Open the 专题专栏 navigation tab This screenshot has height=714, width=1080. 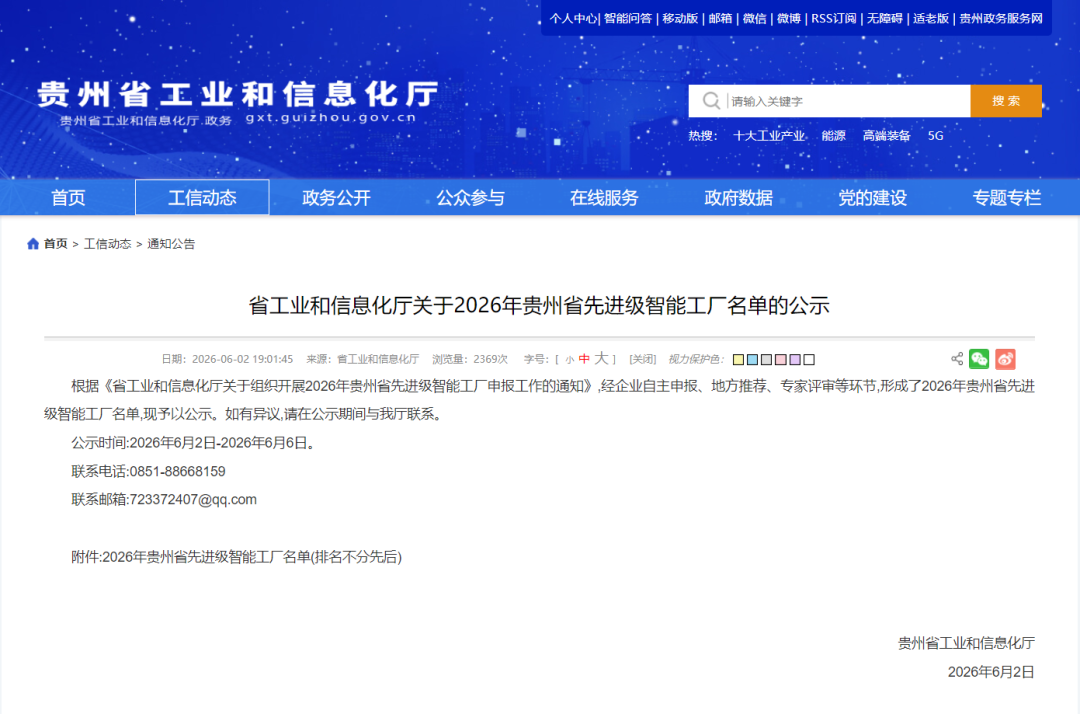point(1006,198)
